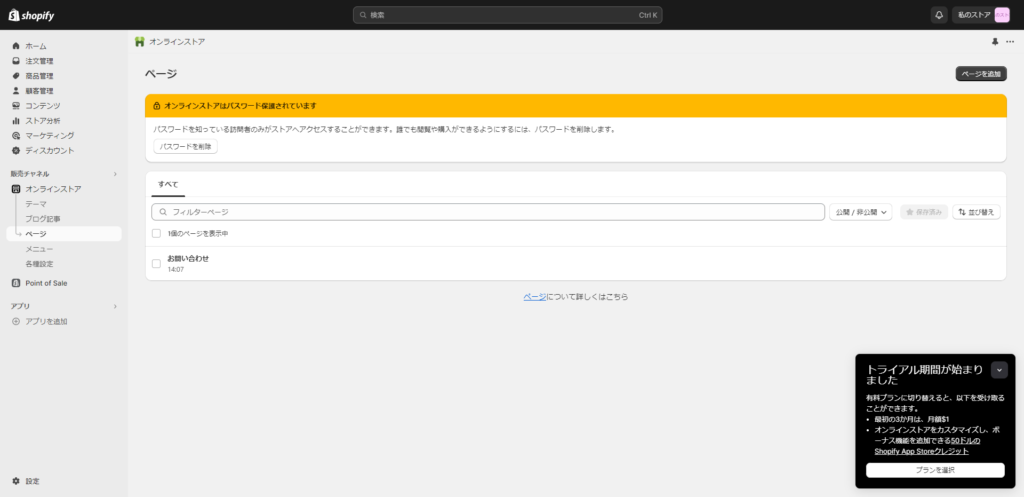Click the green online store icon in header
1024x497 pixels.
pos(140,42)
